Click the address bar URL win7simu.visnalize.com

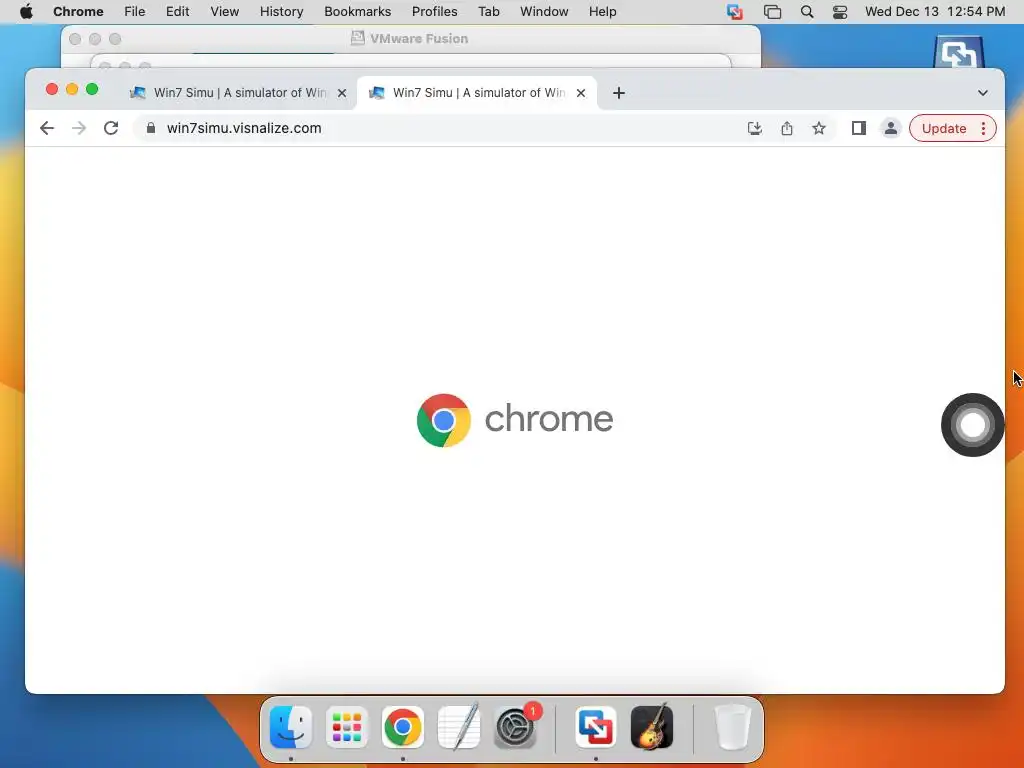[x=244, y=128]
